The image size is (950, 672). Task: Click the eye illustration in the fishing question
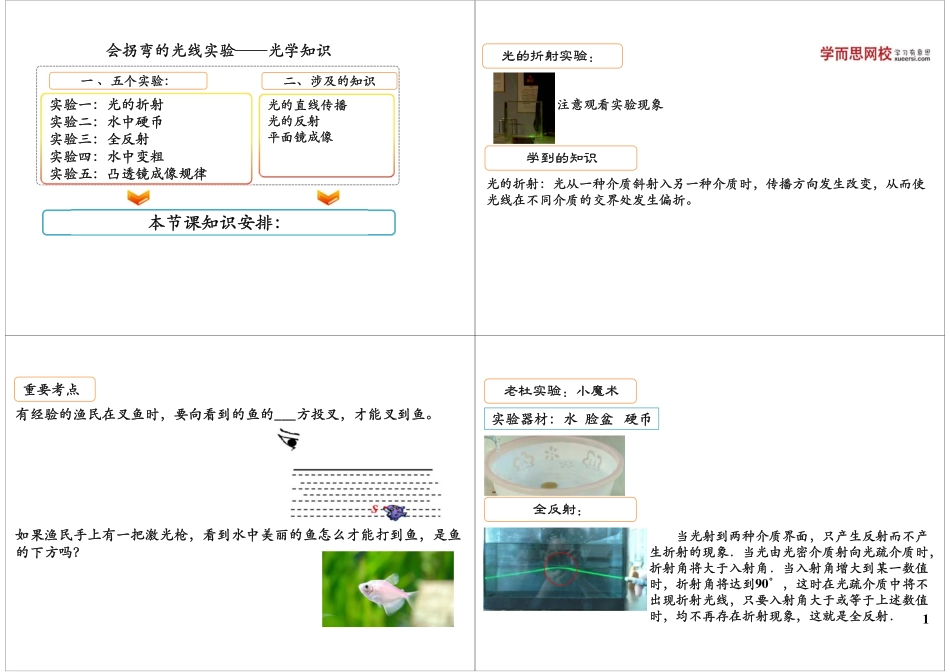(290, 437)
